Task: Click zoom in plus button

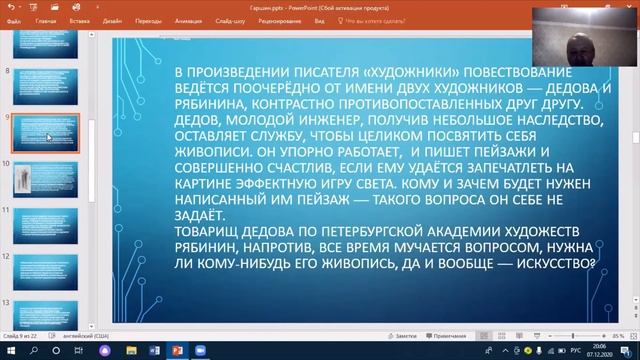Action: tap(604, 336)
